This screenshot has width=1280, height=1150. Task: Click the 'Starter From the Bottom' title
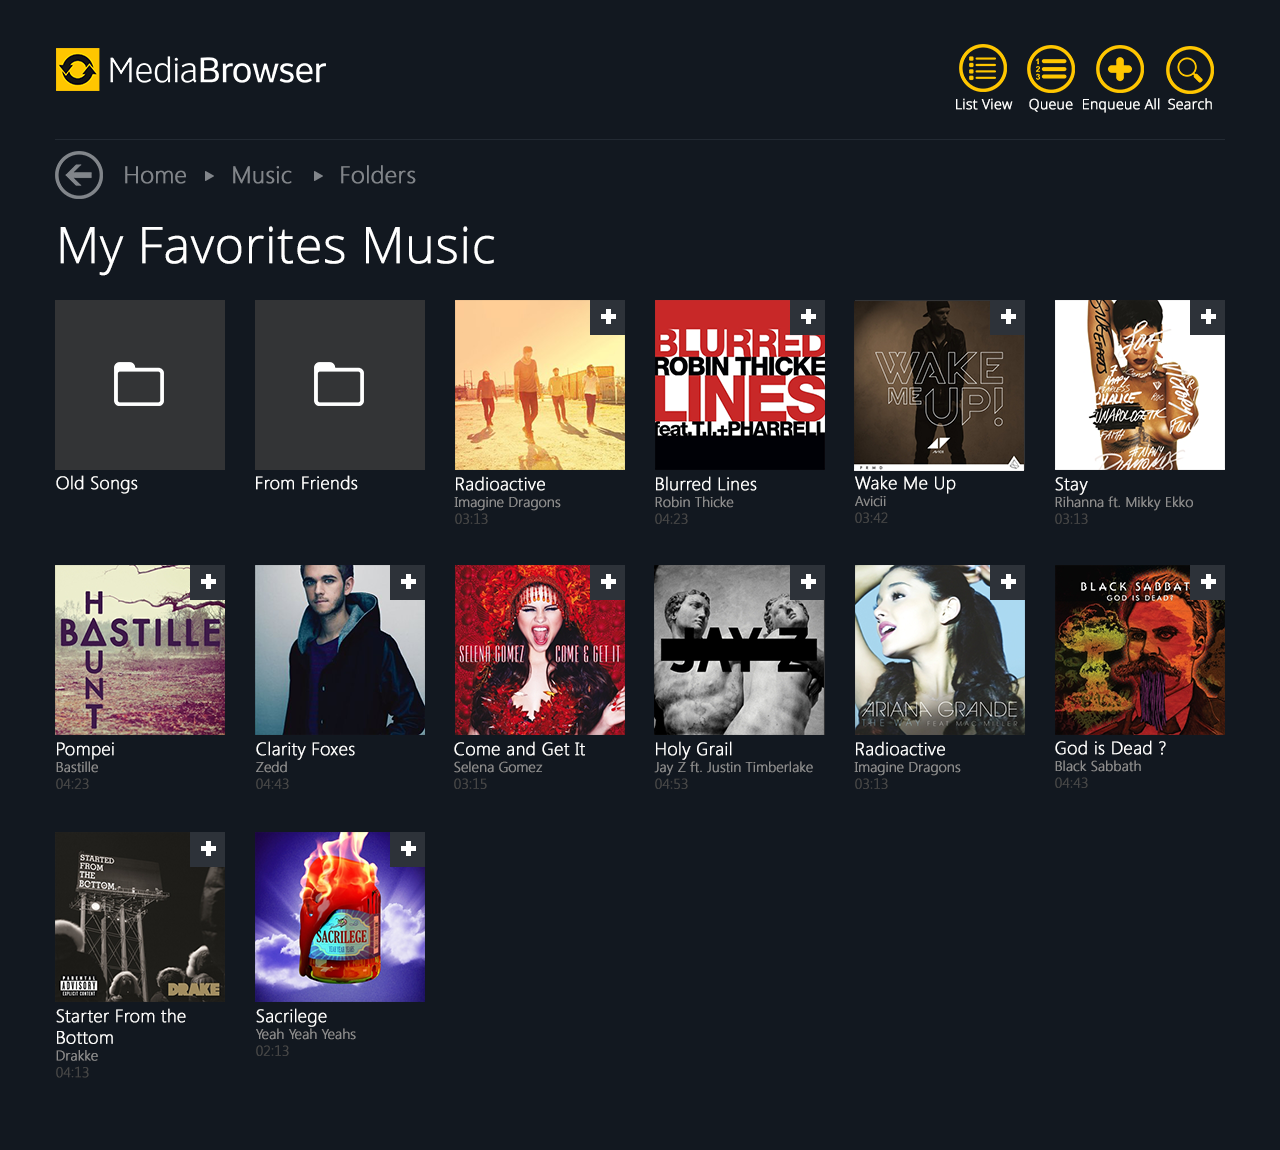(x=121, y=1027)
